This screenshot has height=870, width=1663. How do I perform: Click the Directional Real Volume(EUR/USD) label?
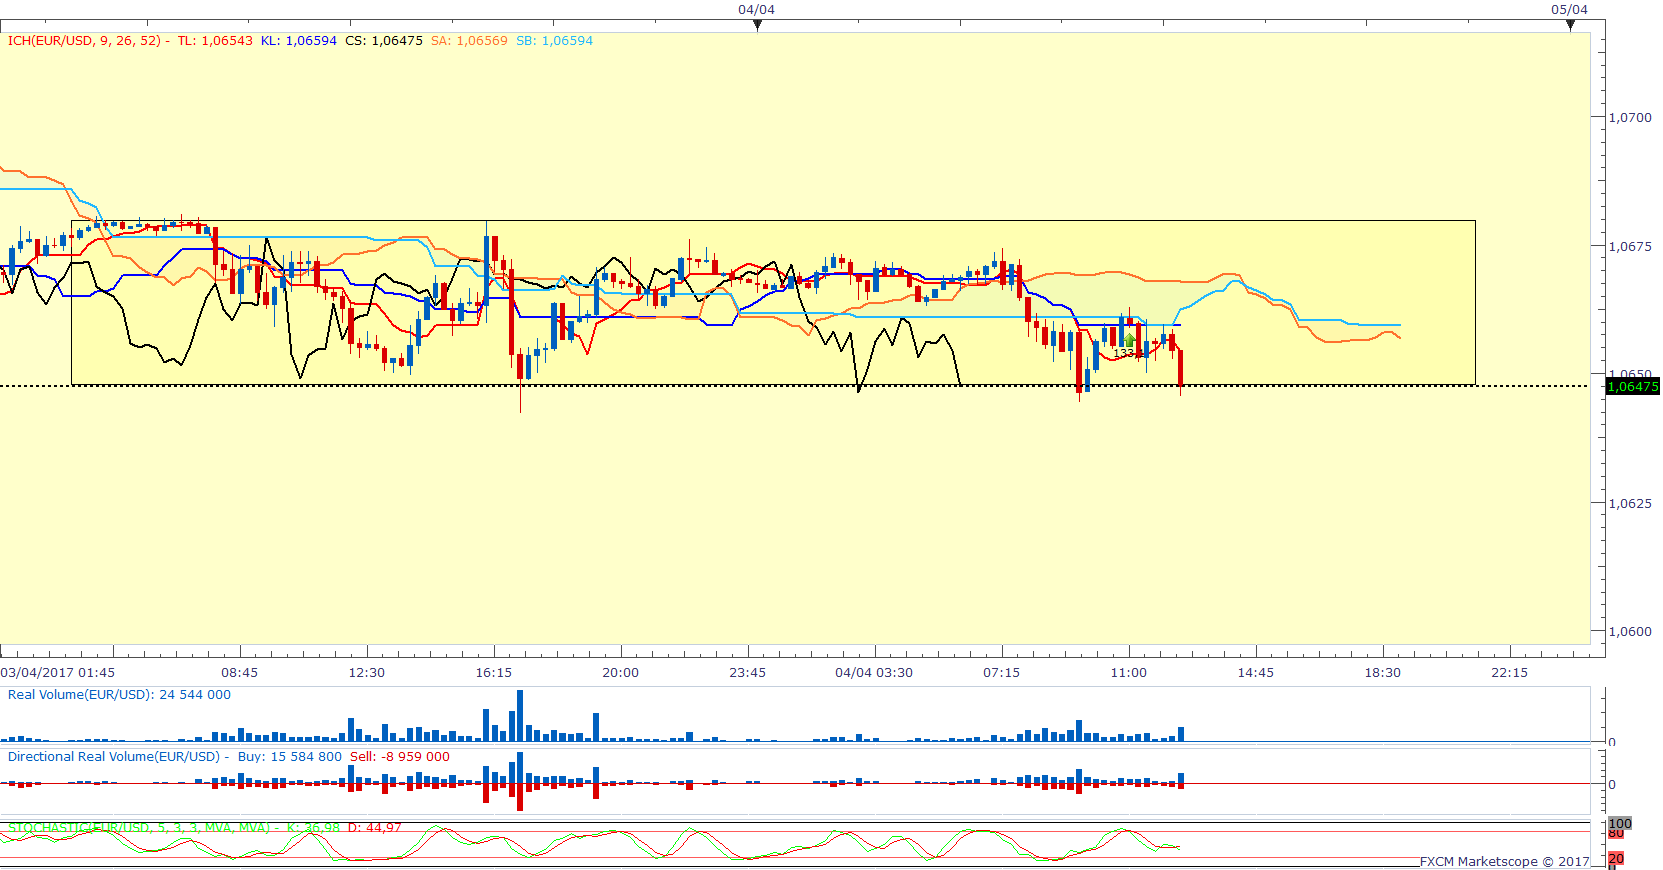tap(114, 757)
